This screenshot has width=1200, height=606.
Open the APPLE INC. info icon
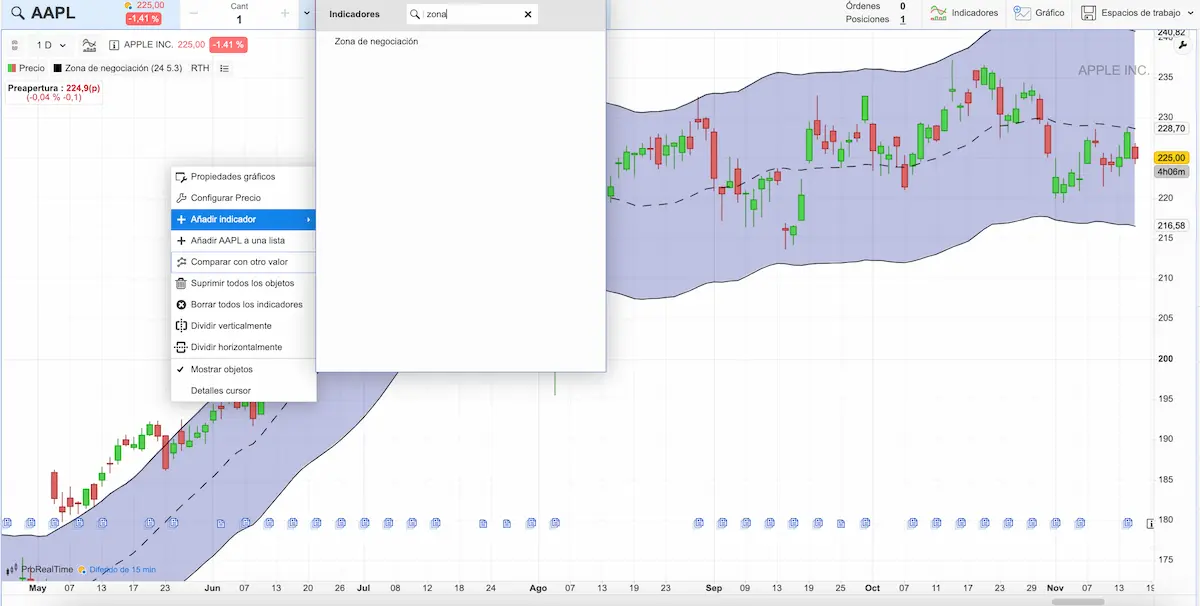click(114, 45)
